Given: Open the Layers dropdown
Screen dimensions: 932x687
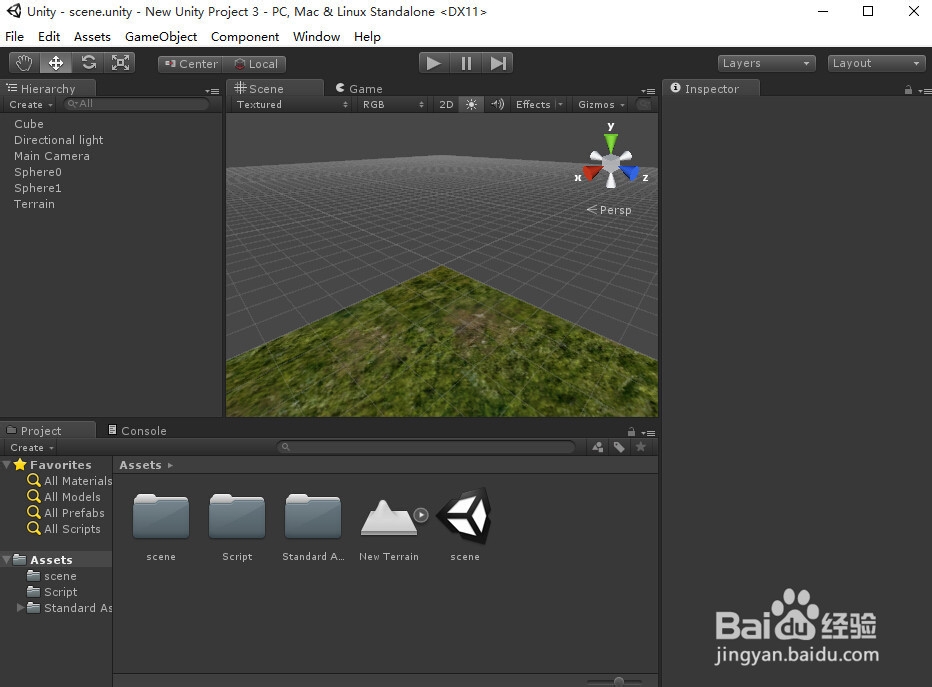Looking at the screenshot, I should 766,63.
